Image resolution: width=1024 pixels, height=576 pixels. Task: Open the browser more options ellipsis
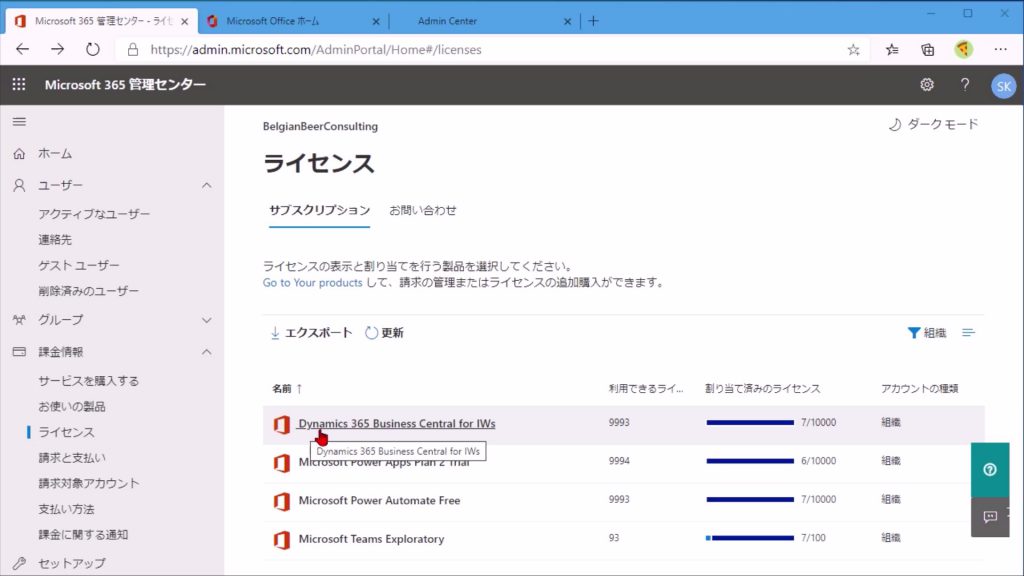tap(1000, 49)
